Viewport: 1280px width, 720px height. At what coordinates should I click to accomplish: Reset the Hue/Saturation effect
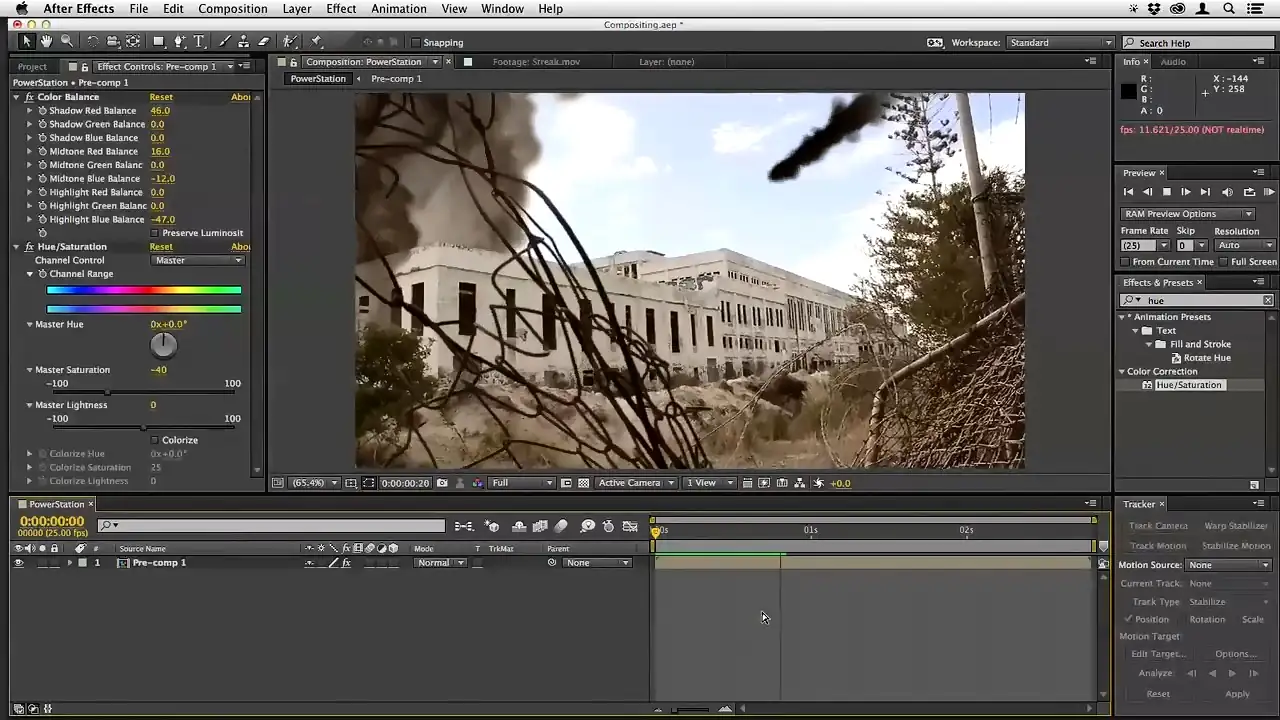click(161, 247)
